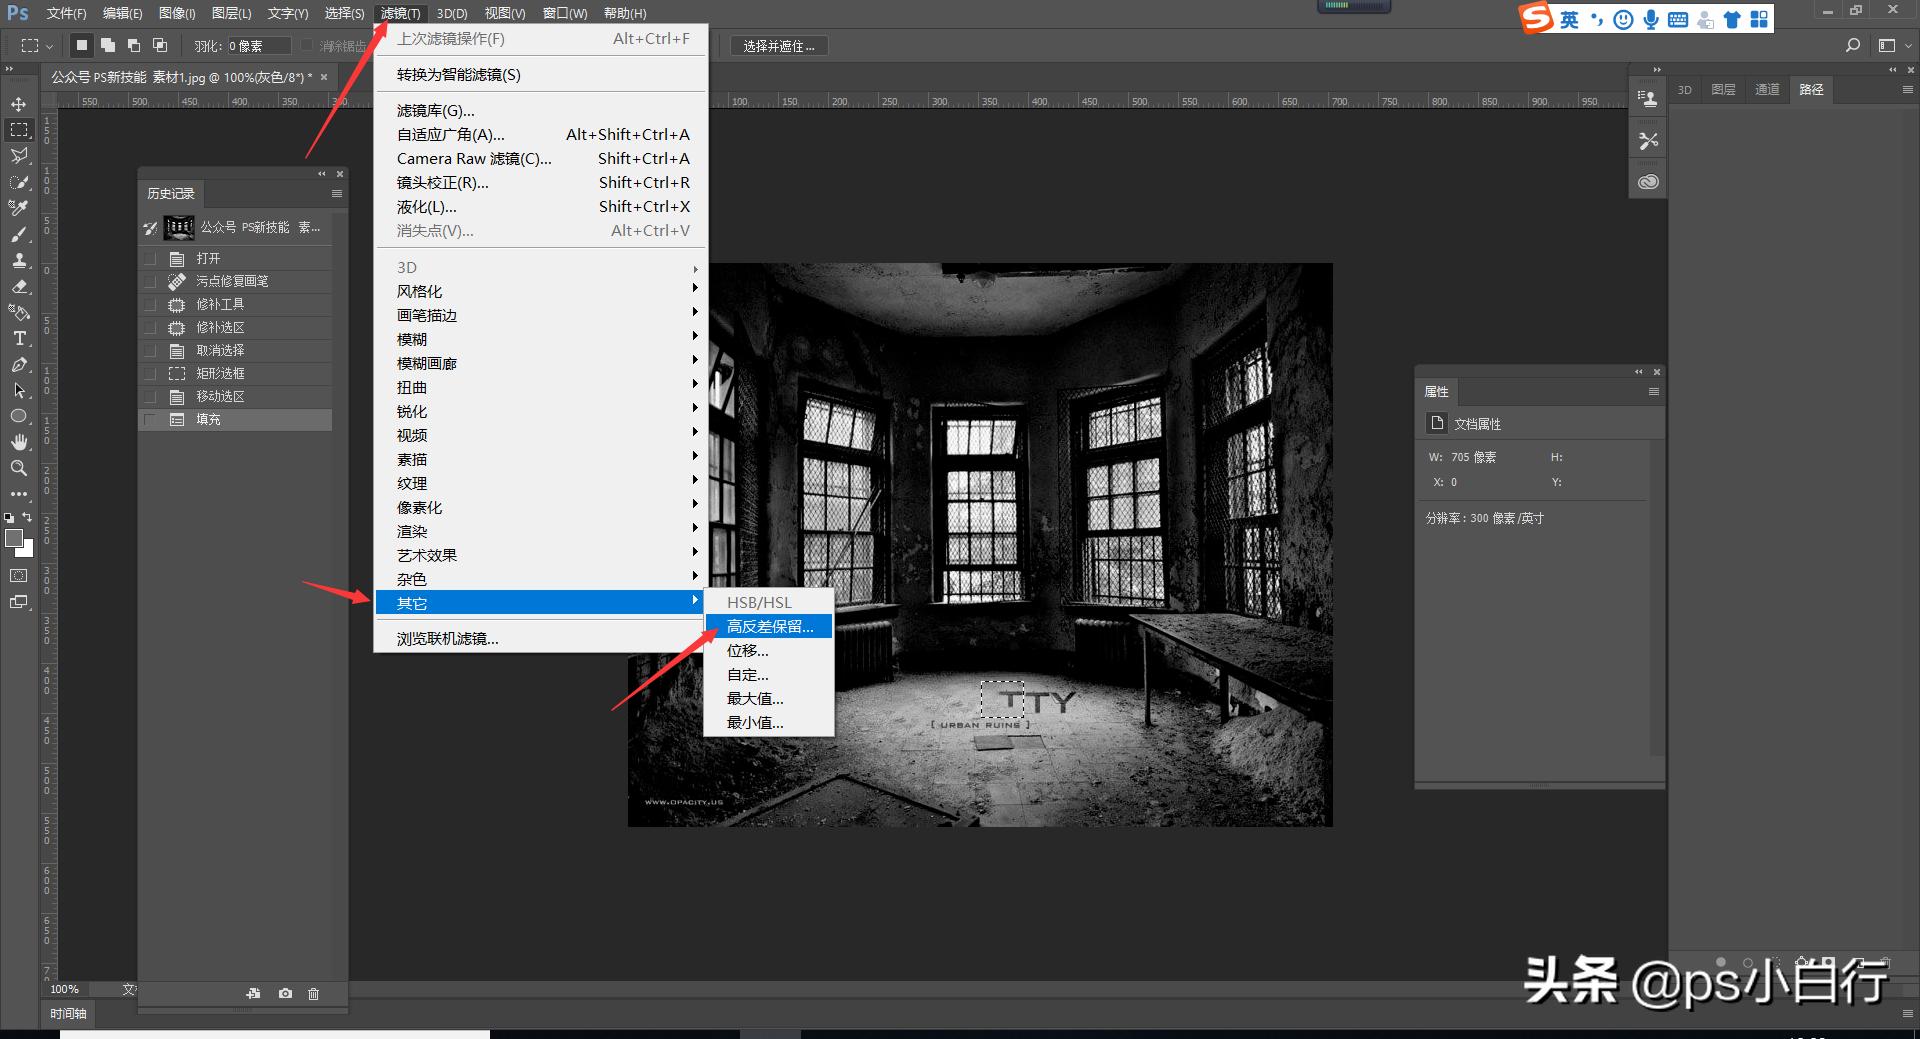Set history brush source for 修补工具
The image size is (1920, 1039).
150,304
